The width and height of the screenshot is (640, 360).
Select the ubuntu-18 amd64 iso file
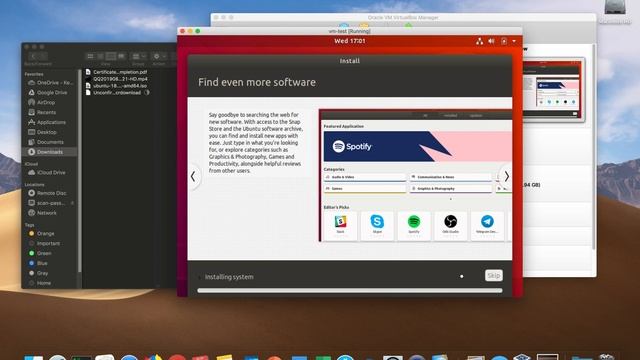116,86
